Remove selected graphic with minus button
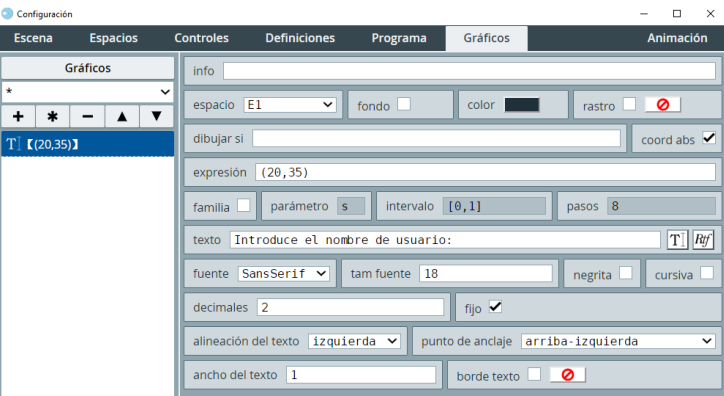724x396 pixels. point(87,116)
